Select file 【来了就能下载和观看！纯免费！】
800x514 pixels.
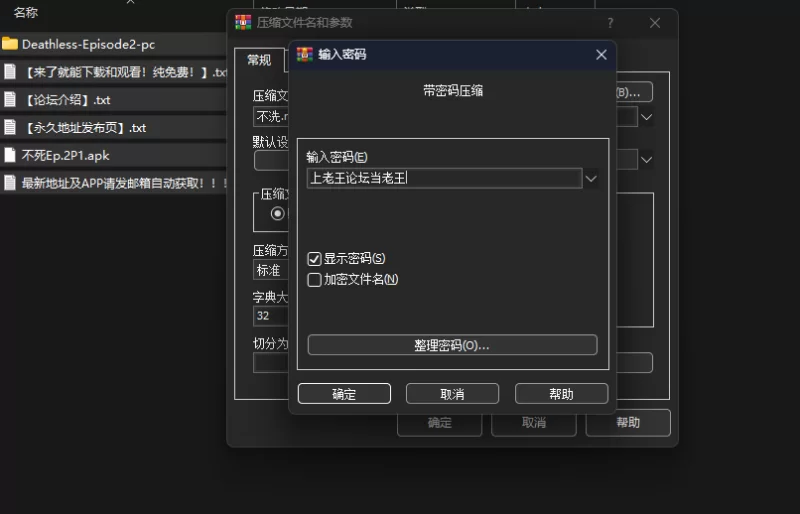click(124, 71)
